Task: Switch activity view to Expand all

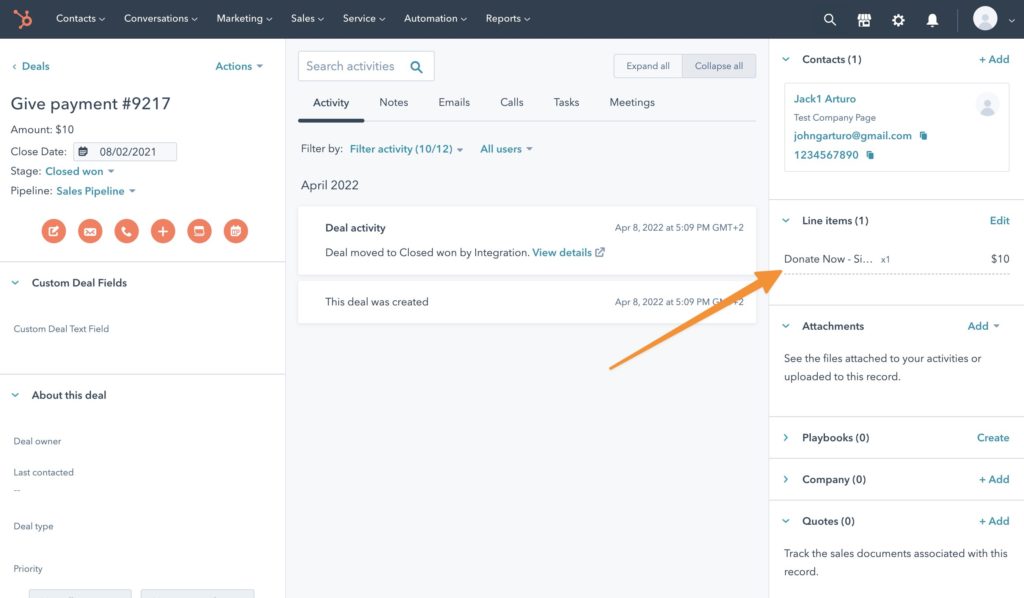Action: click(648, 66)
